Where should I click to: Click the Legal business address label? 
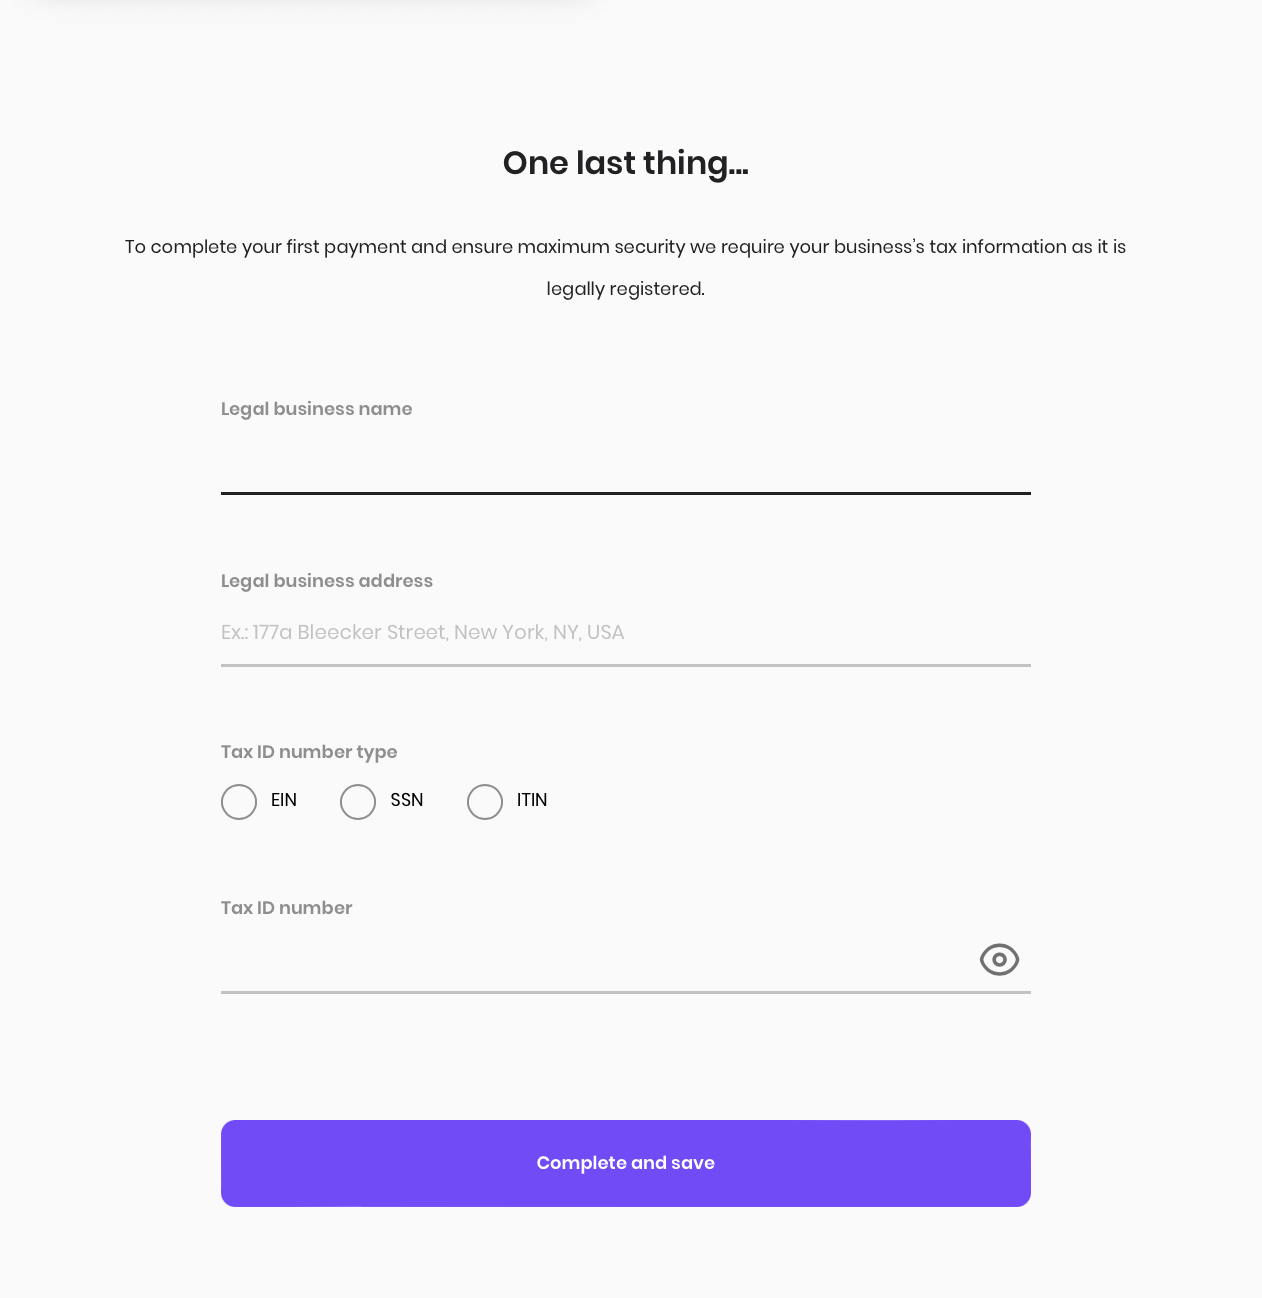point(327,581)
